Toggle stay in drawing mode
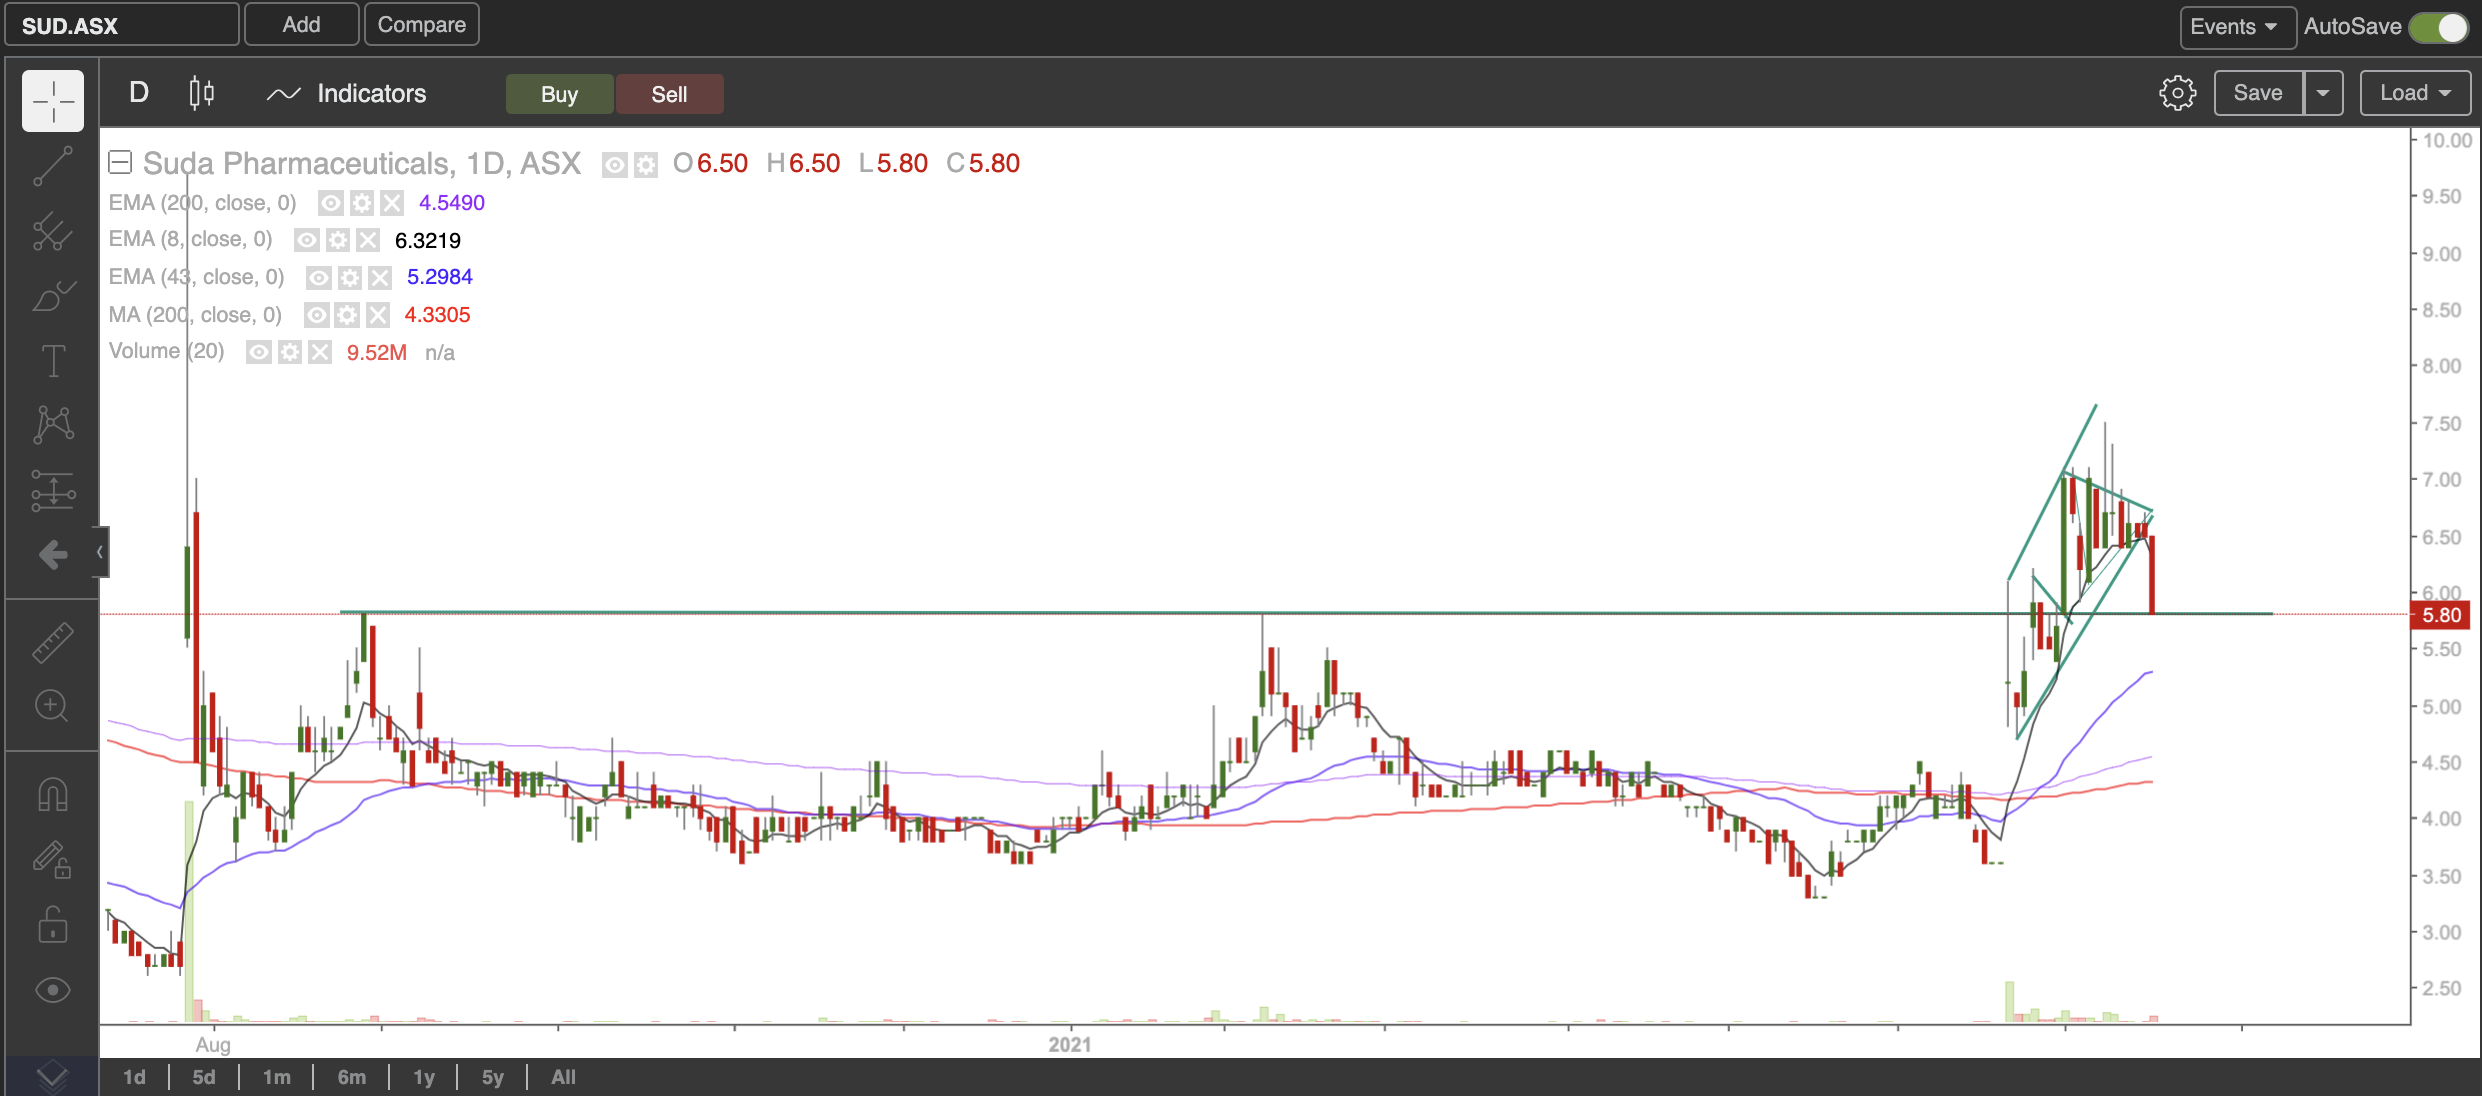Screen dimensions: 2482x1096 pyautogui.click(x=53, y=860)
